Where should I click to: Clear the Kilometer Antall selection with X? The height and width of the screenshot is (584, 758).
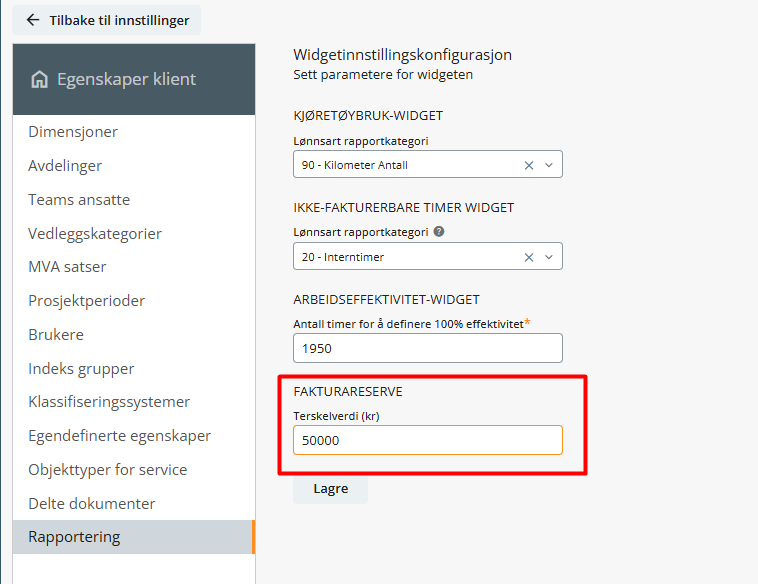coord(529,165)
